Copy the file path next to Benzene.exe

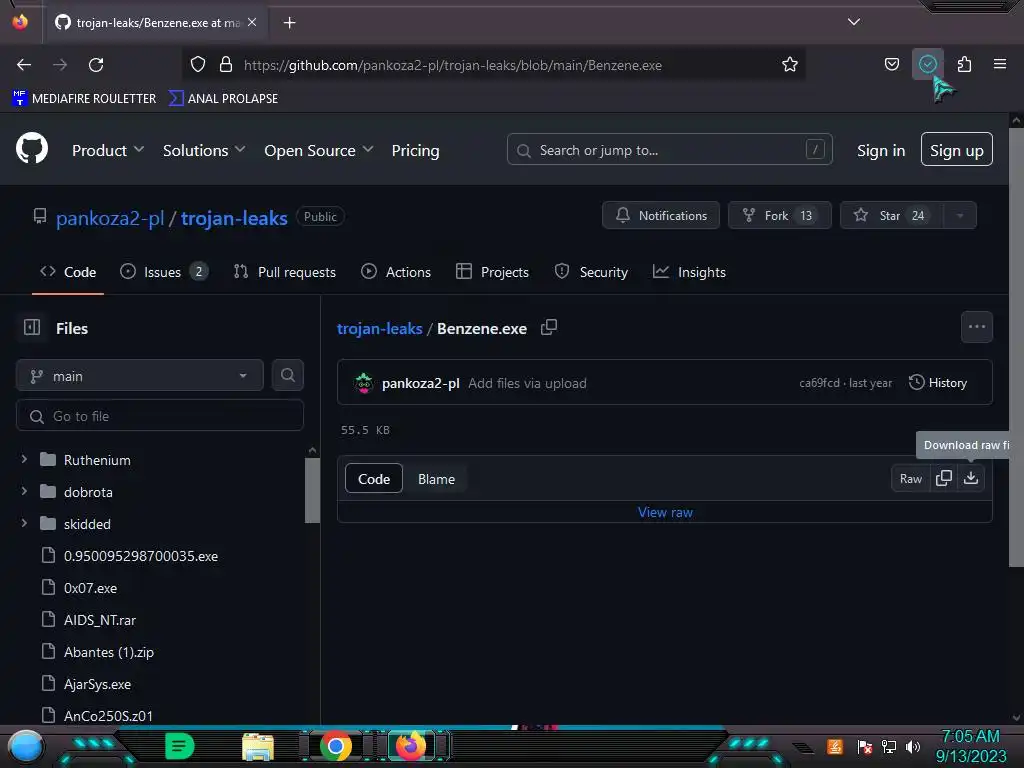[x=549, y=327]
